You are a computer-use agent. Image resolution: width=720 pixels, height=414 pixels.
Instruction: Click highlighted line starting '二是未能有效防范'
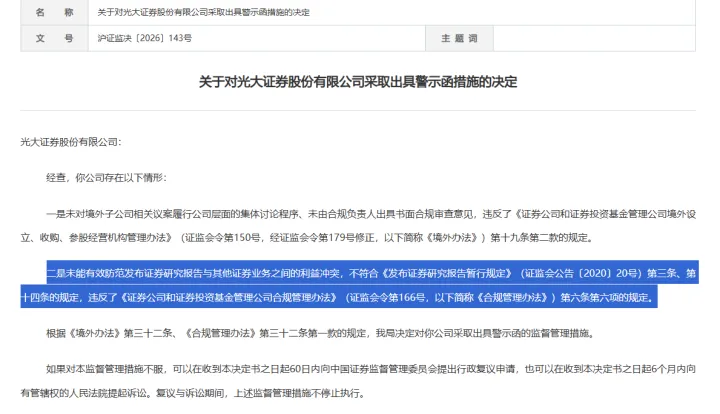(372, 274)
